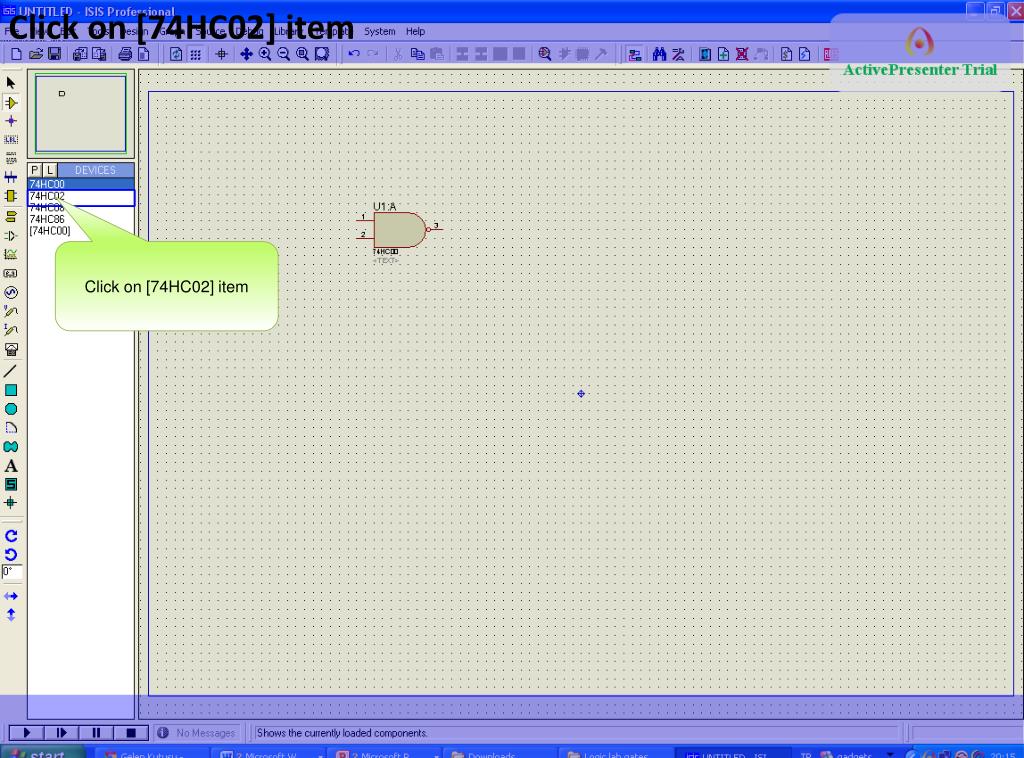Click the Search and Tag binoculars icon
Screen dimensions: 1024x758
click(659, 54)
